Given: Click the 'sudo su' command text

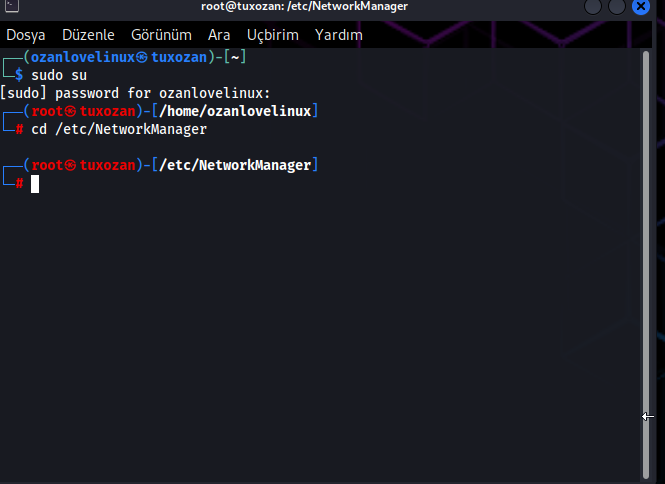Looking at the screenshot, I should [x=59, y=75].
